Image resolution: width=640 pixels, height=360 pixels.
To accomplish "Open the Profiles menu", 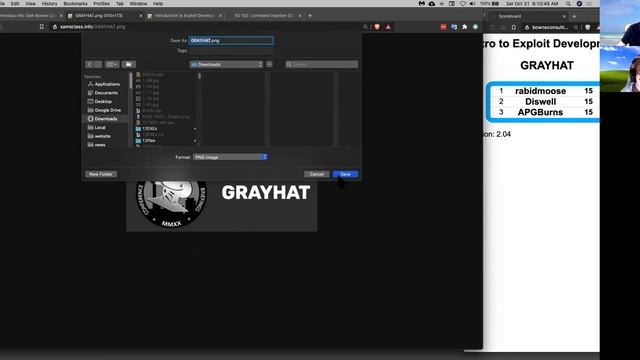I will click(102, 3).
